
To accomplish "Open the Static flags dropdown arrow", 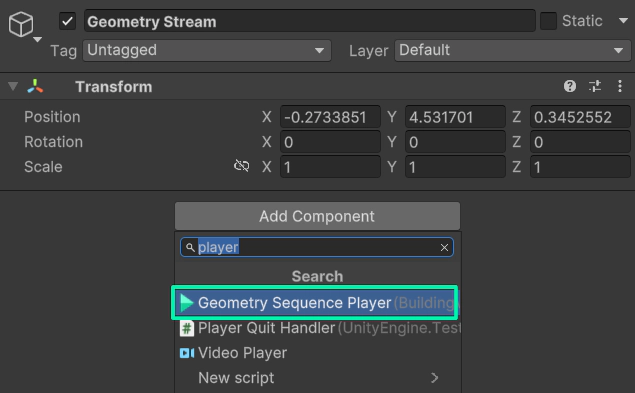I will [x=623, y=21].
